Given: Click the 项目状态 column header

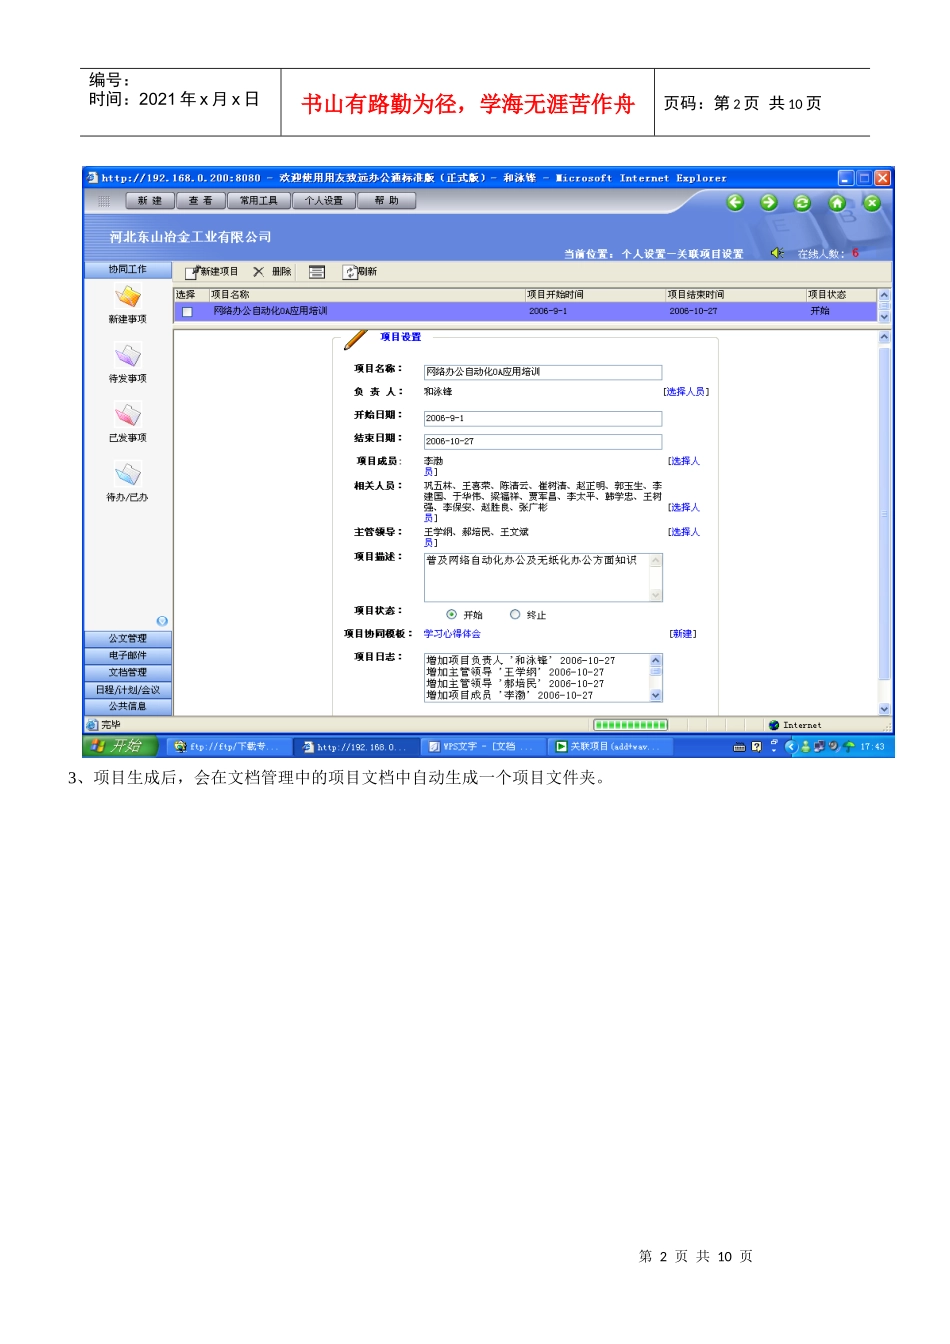Looking at the screenshot, I should pos(841,295).
